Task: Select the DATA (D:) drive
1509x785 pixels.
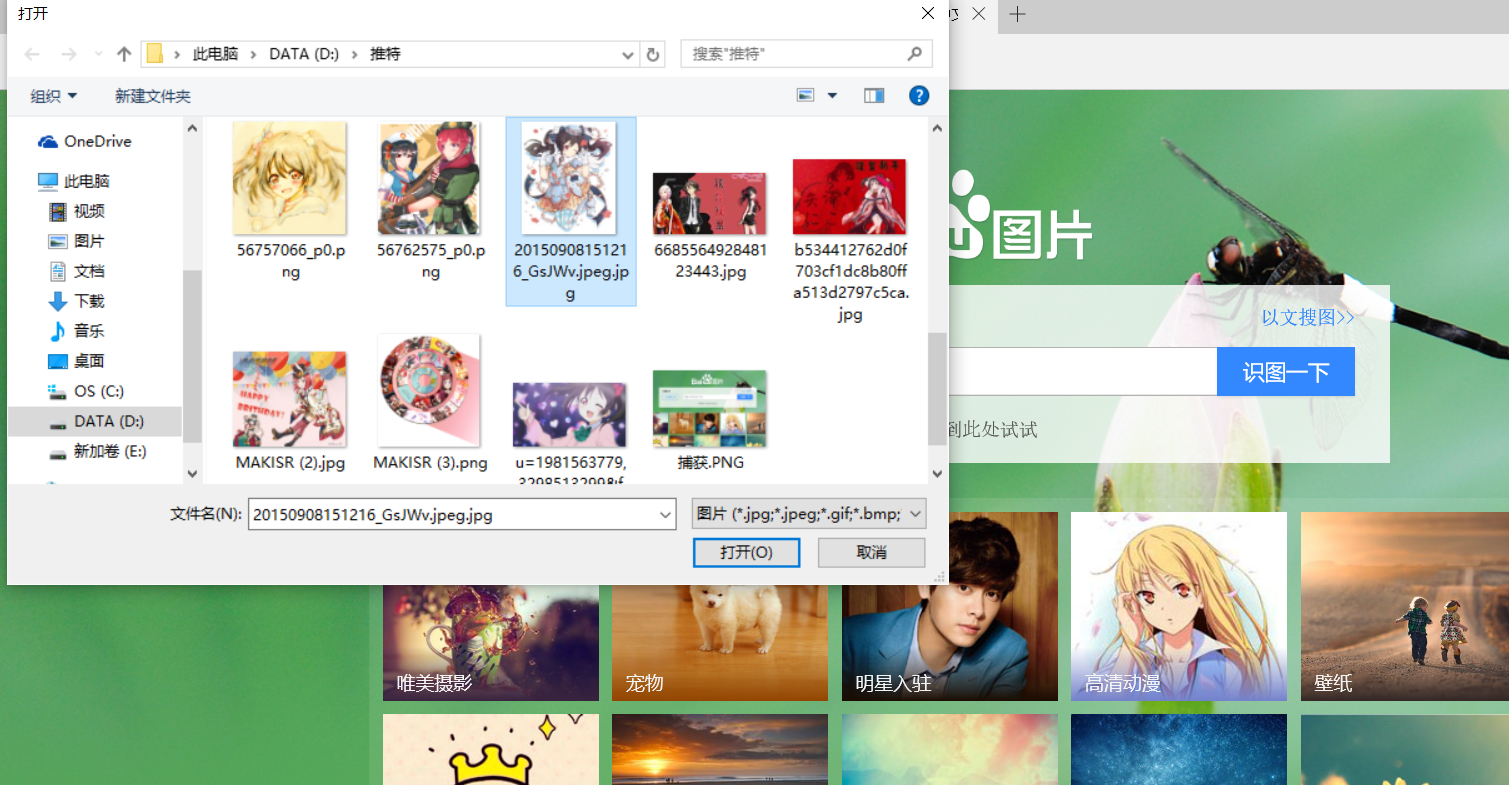Action: pyautogui.click(x=96, y=421)
